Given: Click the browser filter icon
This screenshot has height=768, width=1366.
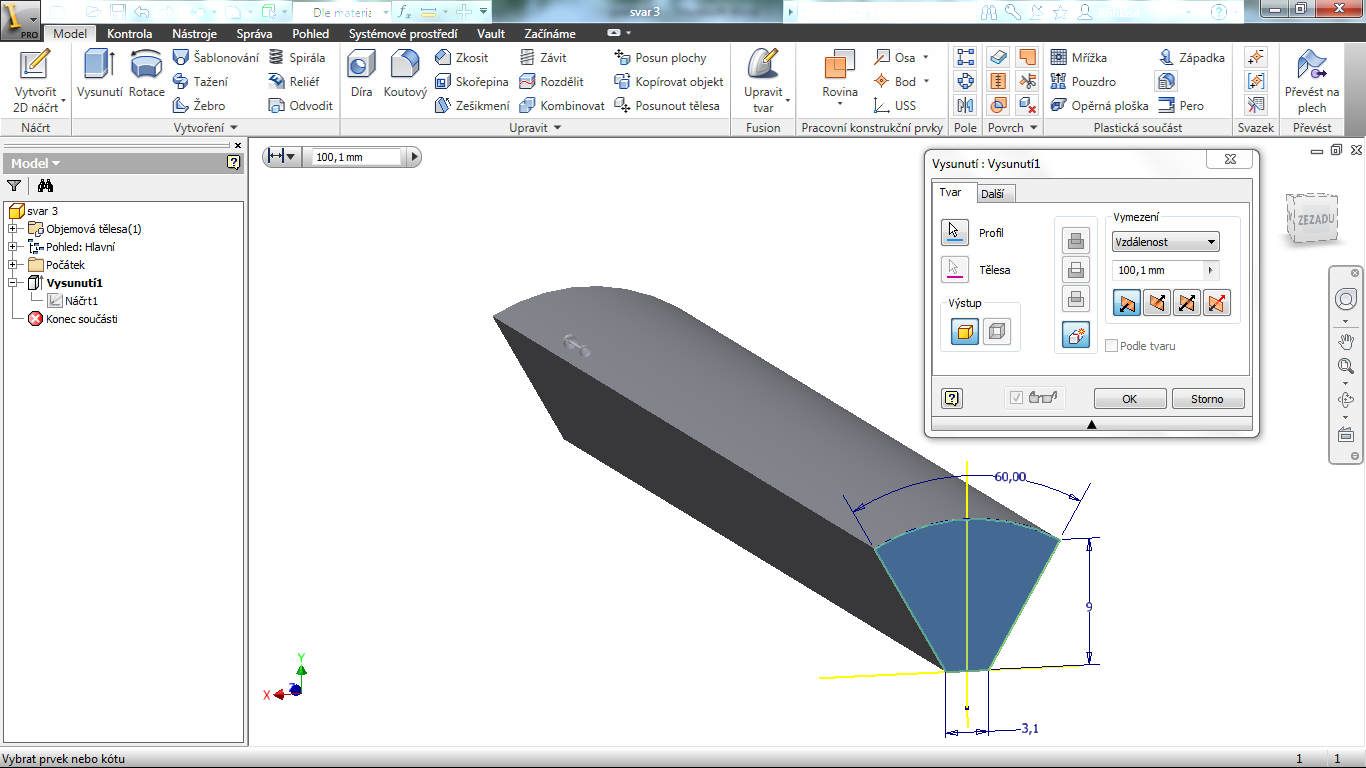Looking at the screenshot, I should [14, 186].
